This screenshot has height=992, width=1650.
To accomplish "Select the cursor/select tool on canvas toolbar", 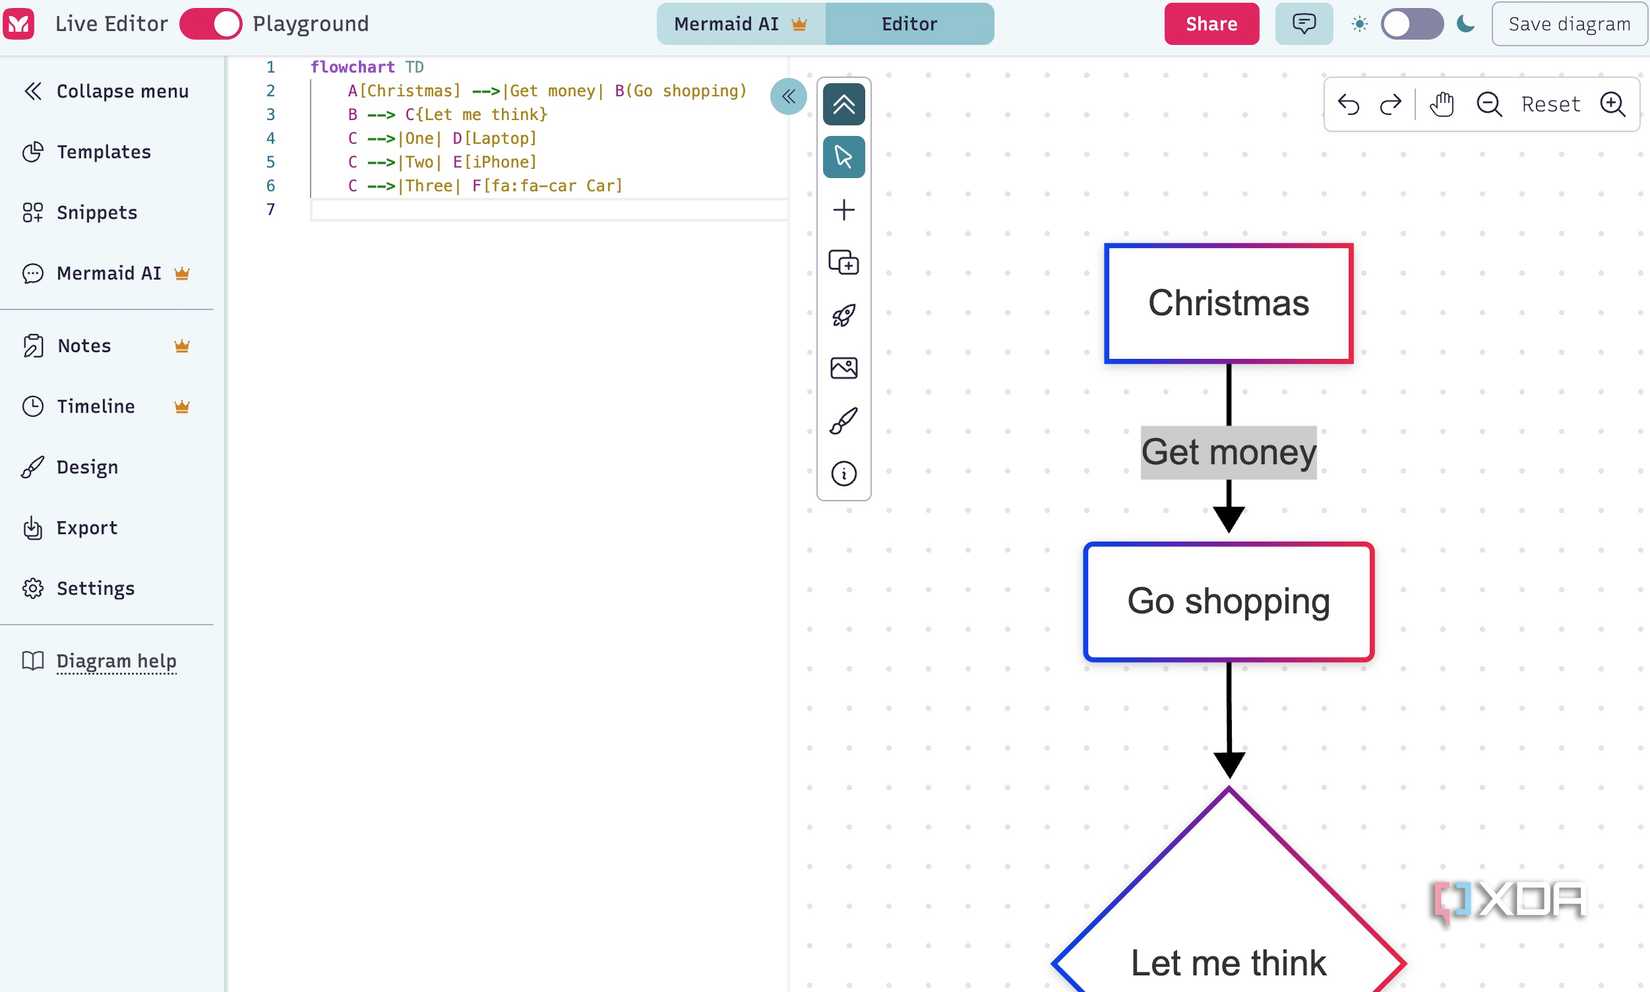I will click(x=844, y=157).
